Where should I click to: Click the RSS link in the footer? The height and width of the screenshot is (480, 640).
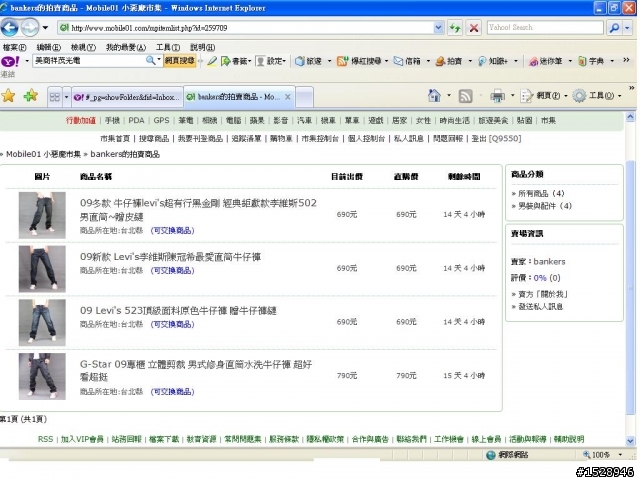(45, 439)
